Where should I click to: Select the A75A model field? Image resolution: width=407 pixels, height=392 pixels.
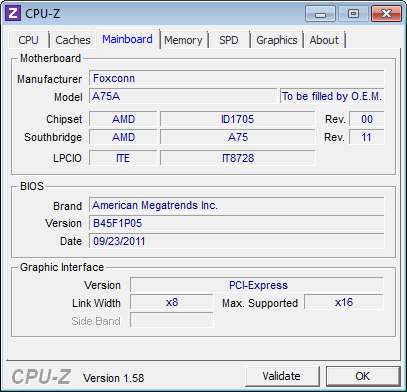click(183, 96)
